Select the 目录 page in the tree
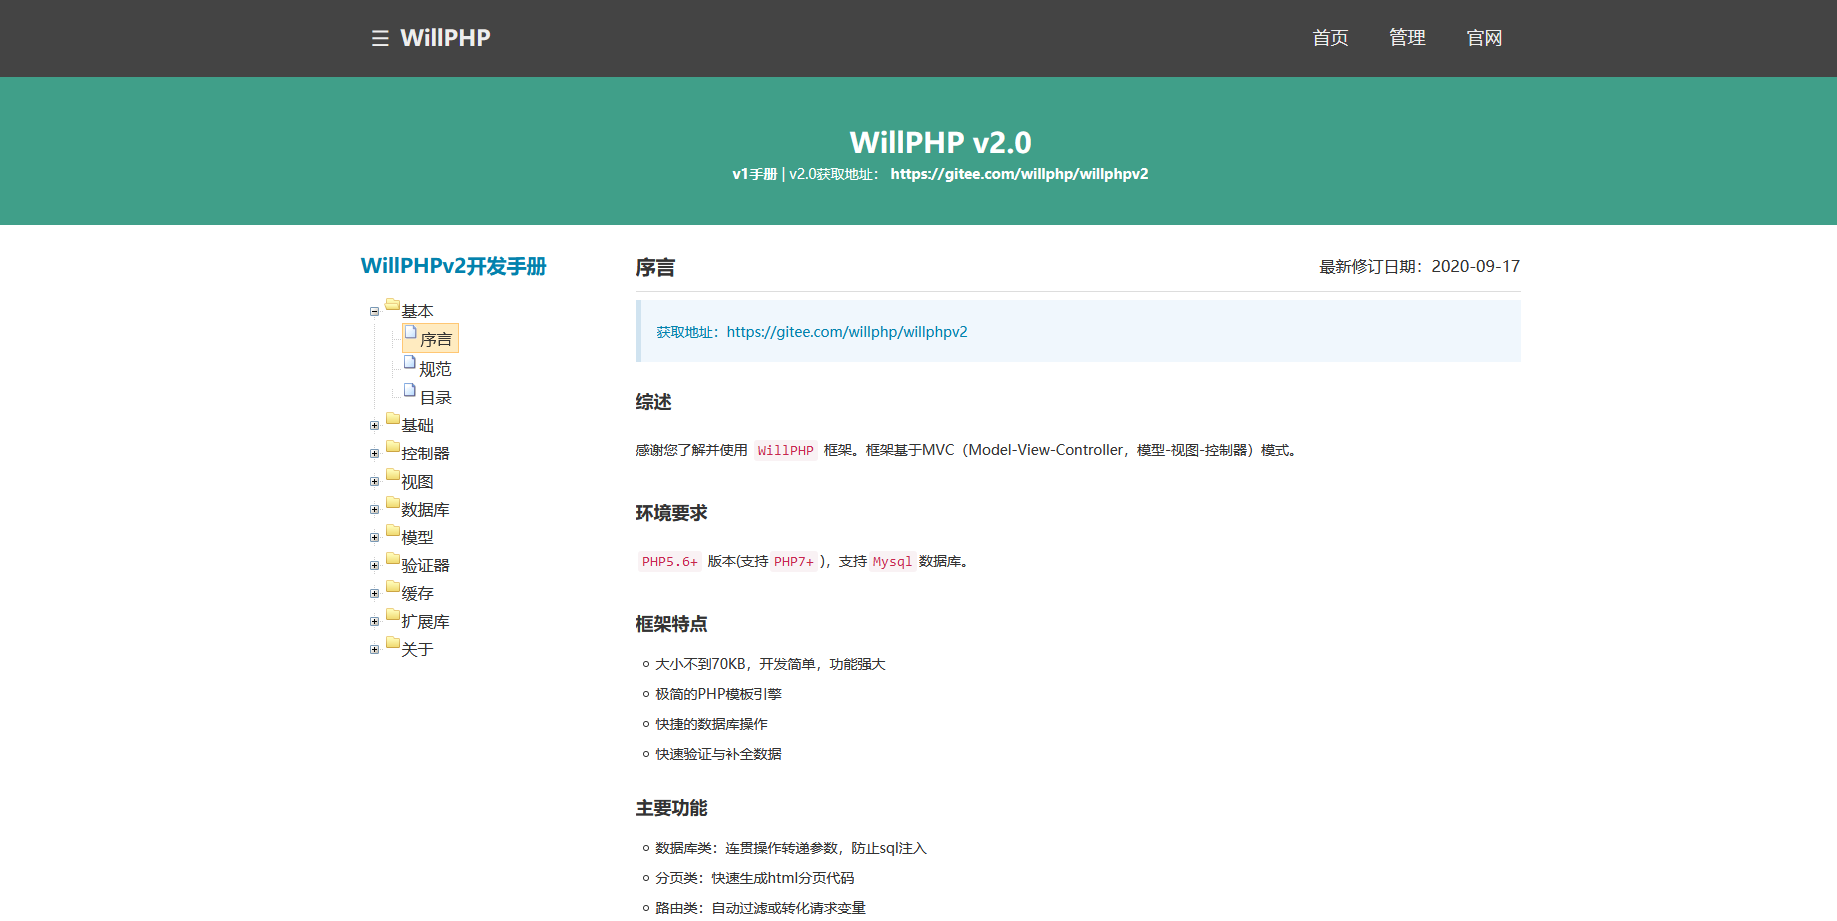Screen dimensions: 1837x921 click(435, 397)
